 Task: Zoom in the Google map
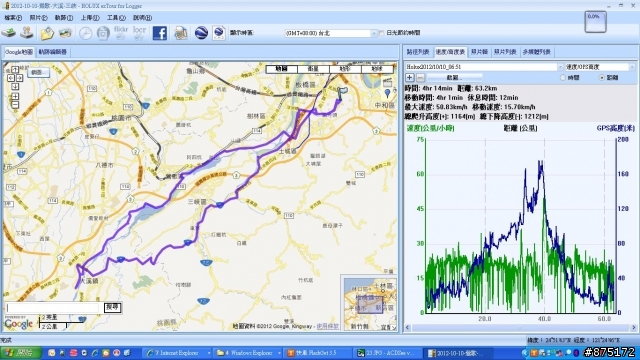pos(15,96)
